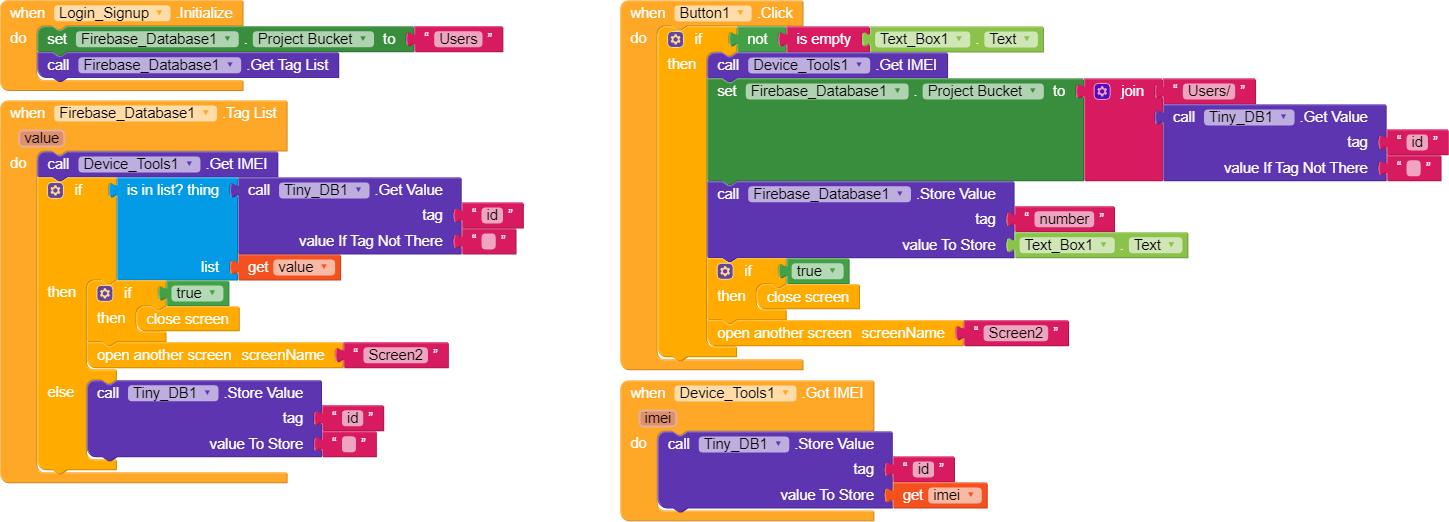Image resolution: width=1449 pixels, height=522 pixels.
Task: Select the empty 'value If Tag Not There' text in the join block
Action: (1414, 168)
